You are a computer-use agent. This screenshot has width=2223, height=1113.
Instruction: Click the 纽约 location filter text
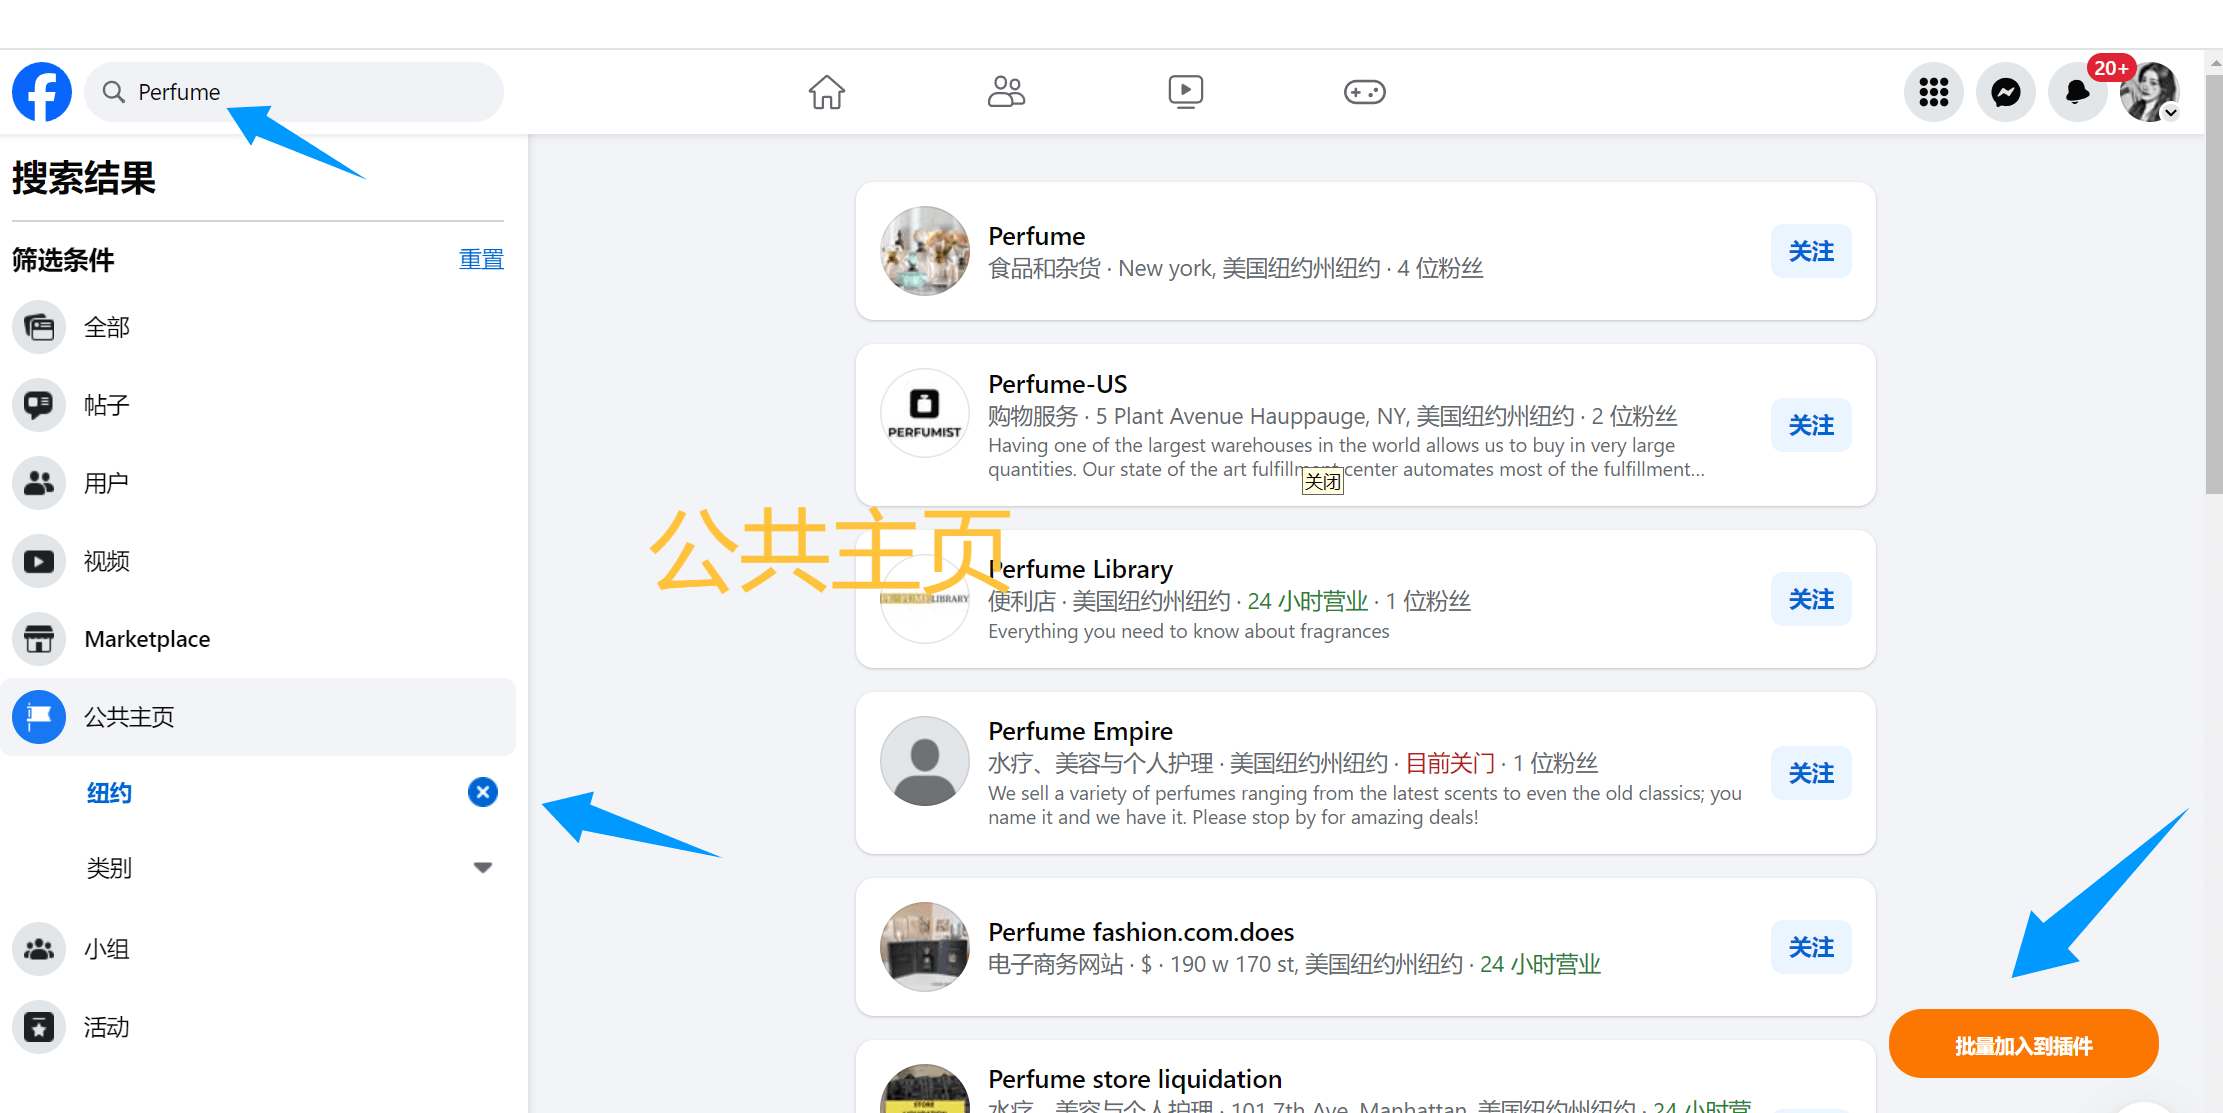(x=109, y=793)
